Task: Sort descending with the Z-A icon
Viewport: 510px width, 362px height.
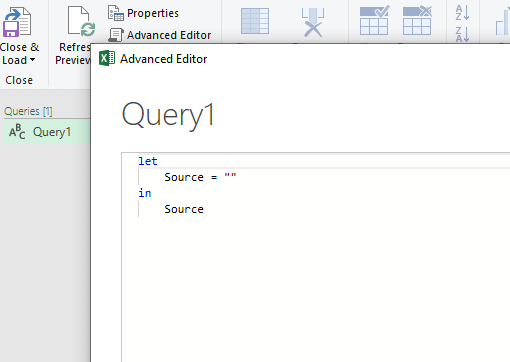Action: [462, 34]
